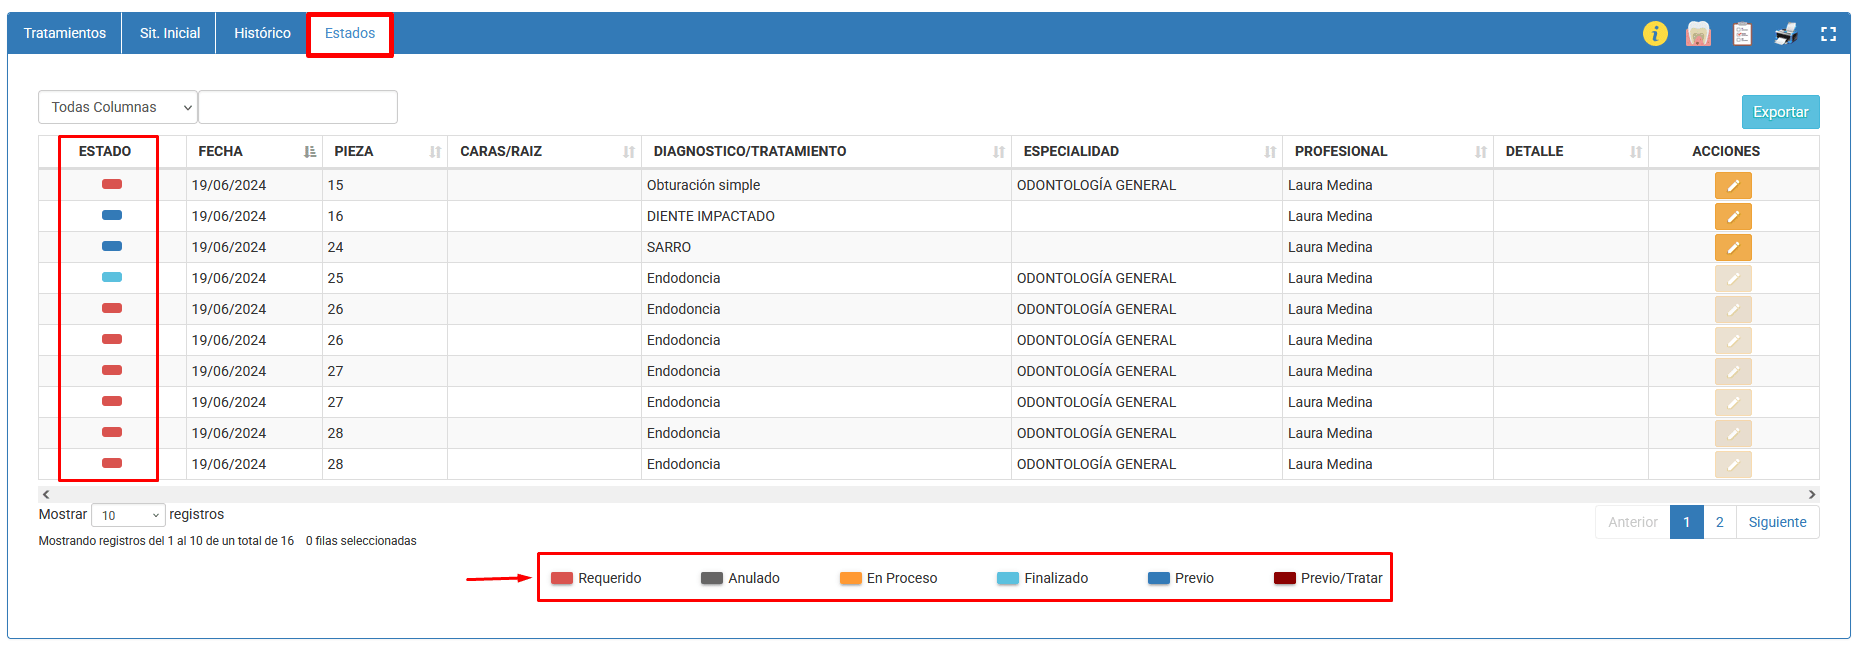Screen dimensions: 1859x650
Task: Open the tooth diagram icon
Action: pos(1698,34)
